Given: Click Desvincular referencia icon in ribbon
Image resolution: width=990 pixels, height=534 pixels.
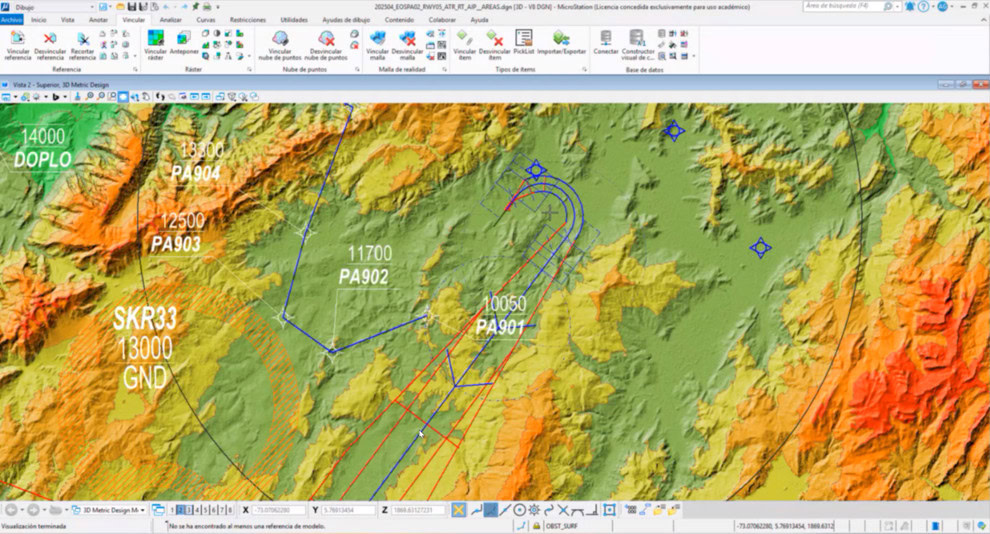Looking at the screenshot, I should [50, 38].
